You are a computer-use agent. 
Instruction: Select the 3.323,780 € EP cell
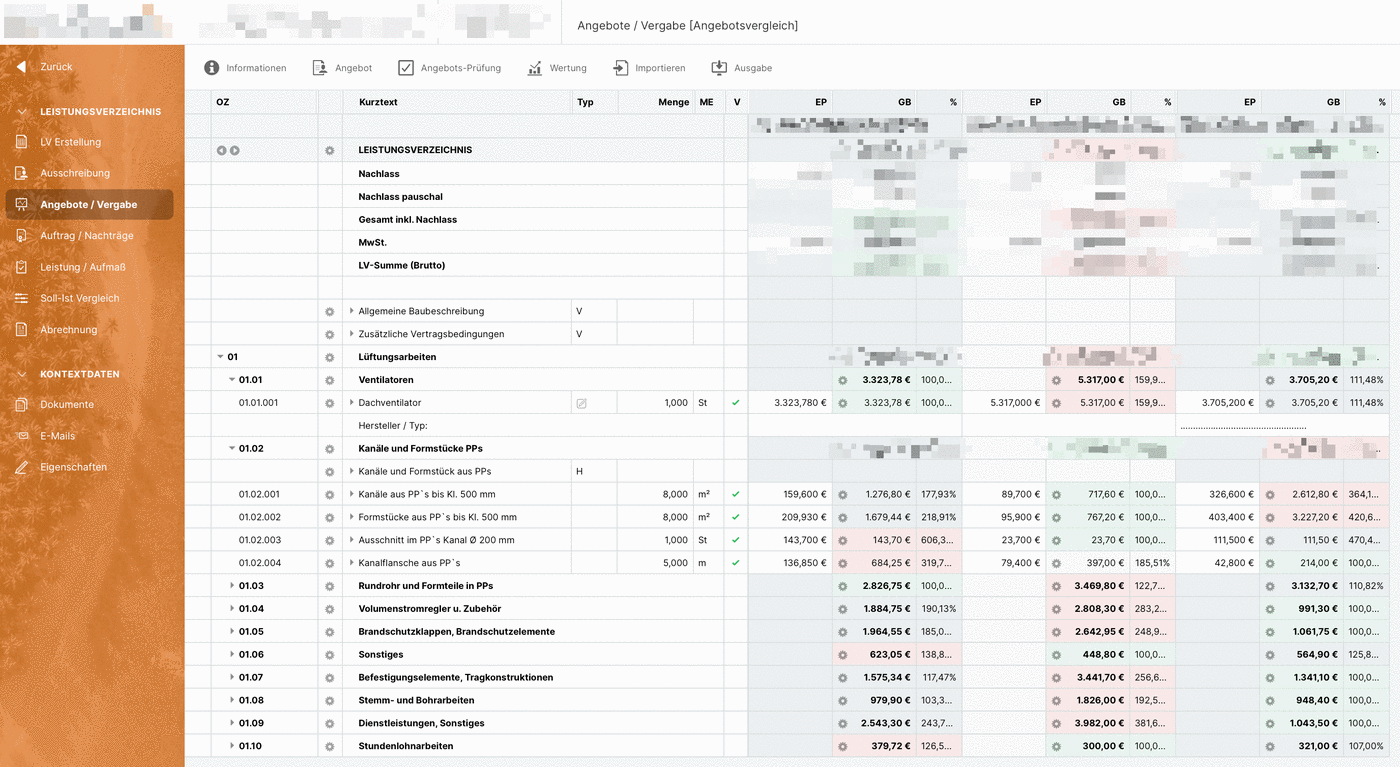(790, 403)
